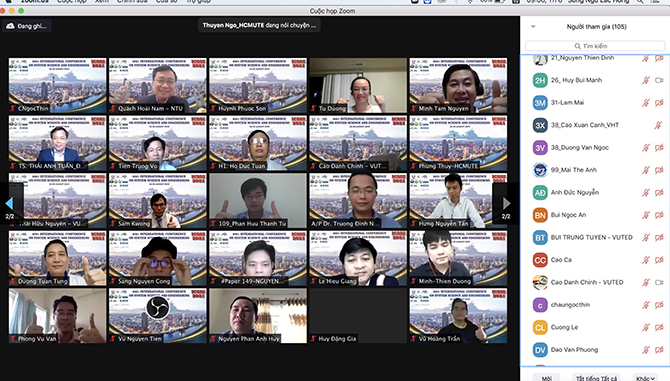Open the 'Khác' more options dropdown
Screen dimensions: 670x381
click(x=645, y=378)
